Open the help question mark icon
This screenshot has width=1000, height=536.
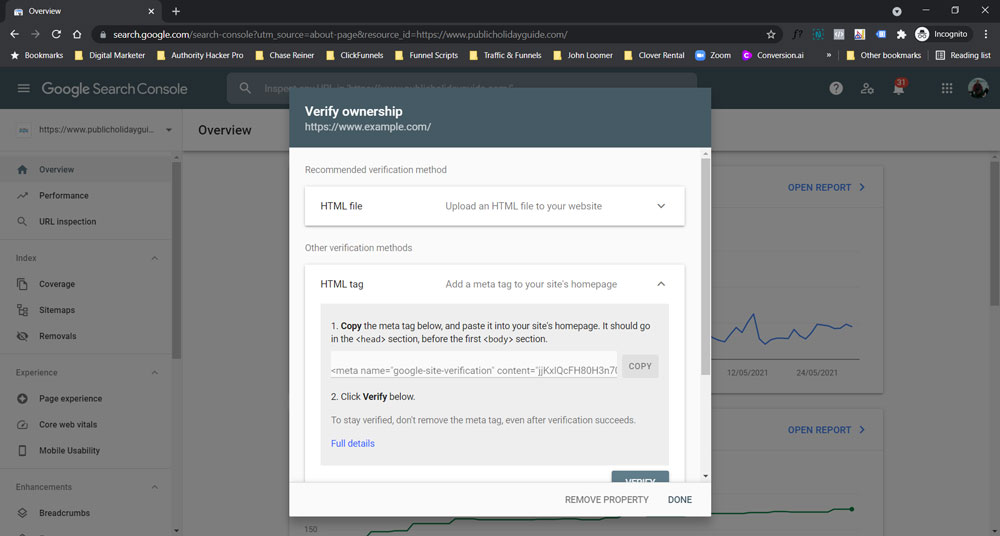(836, 89)
